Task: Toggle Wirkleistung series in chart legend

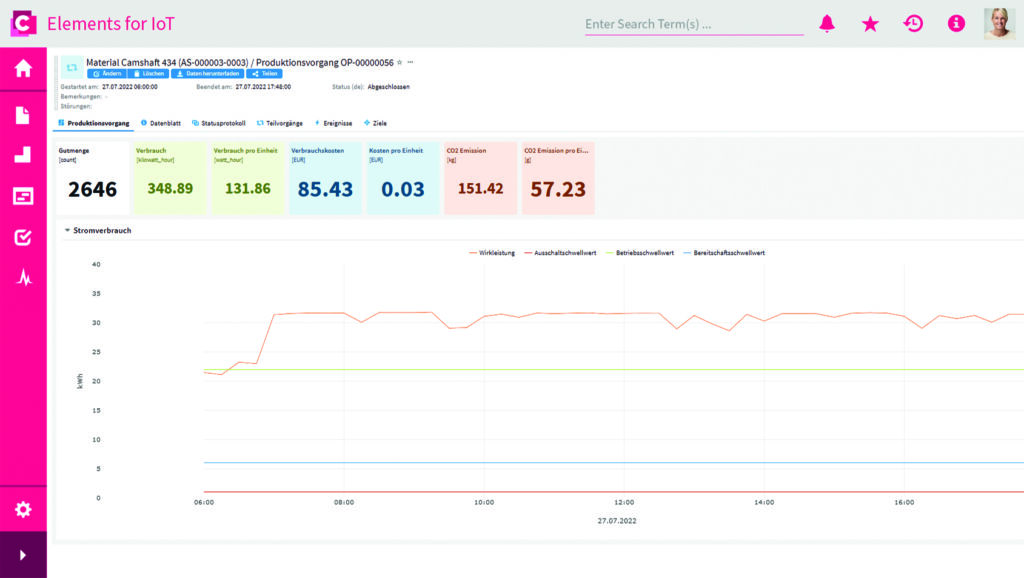Action: pyautogui.click(x=497, y=253)
